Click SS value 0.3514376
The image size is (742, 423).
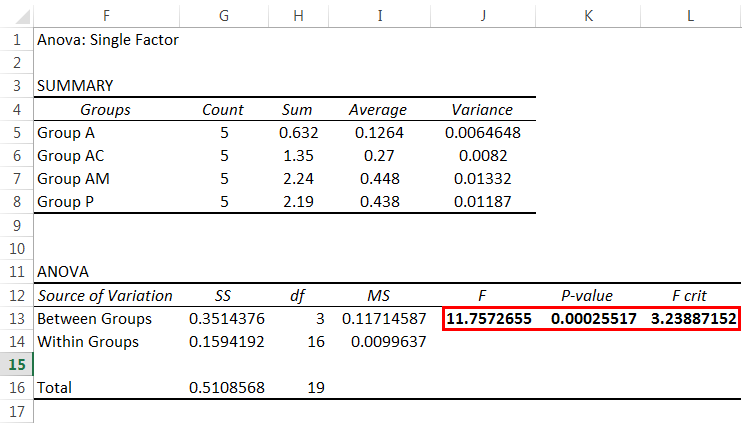pos(227,318)
